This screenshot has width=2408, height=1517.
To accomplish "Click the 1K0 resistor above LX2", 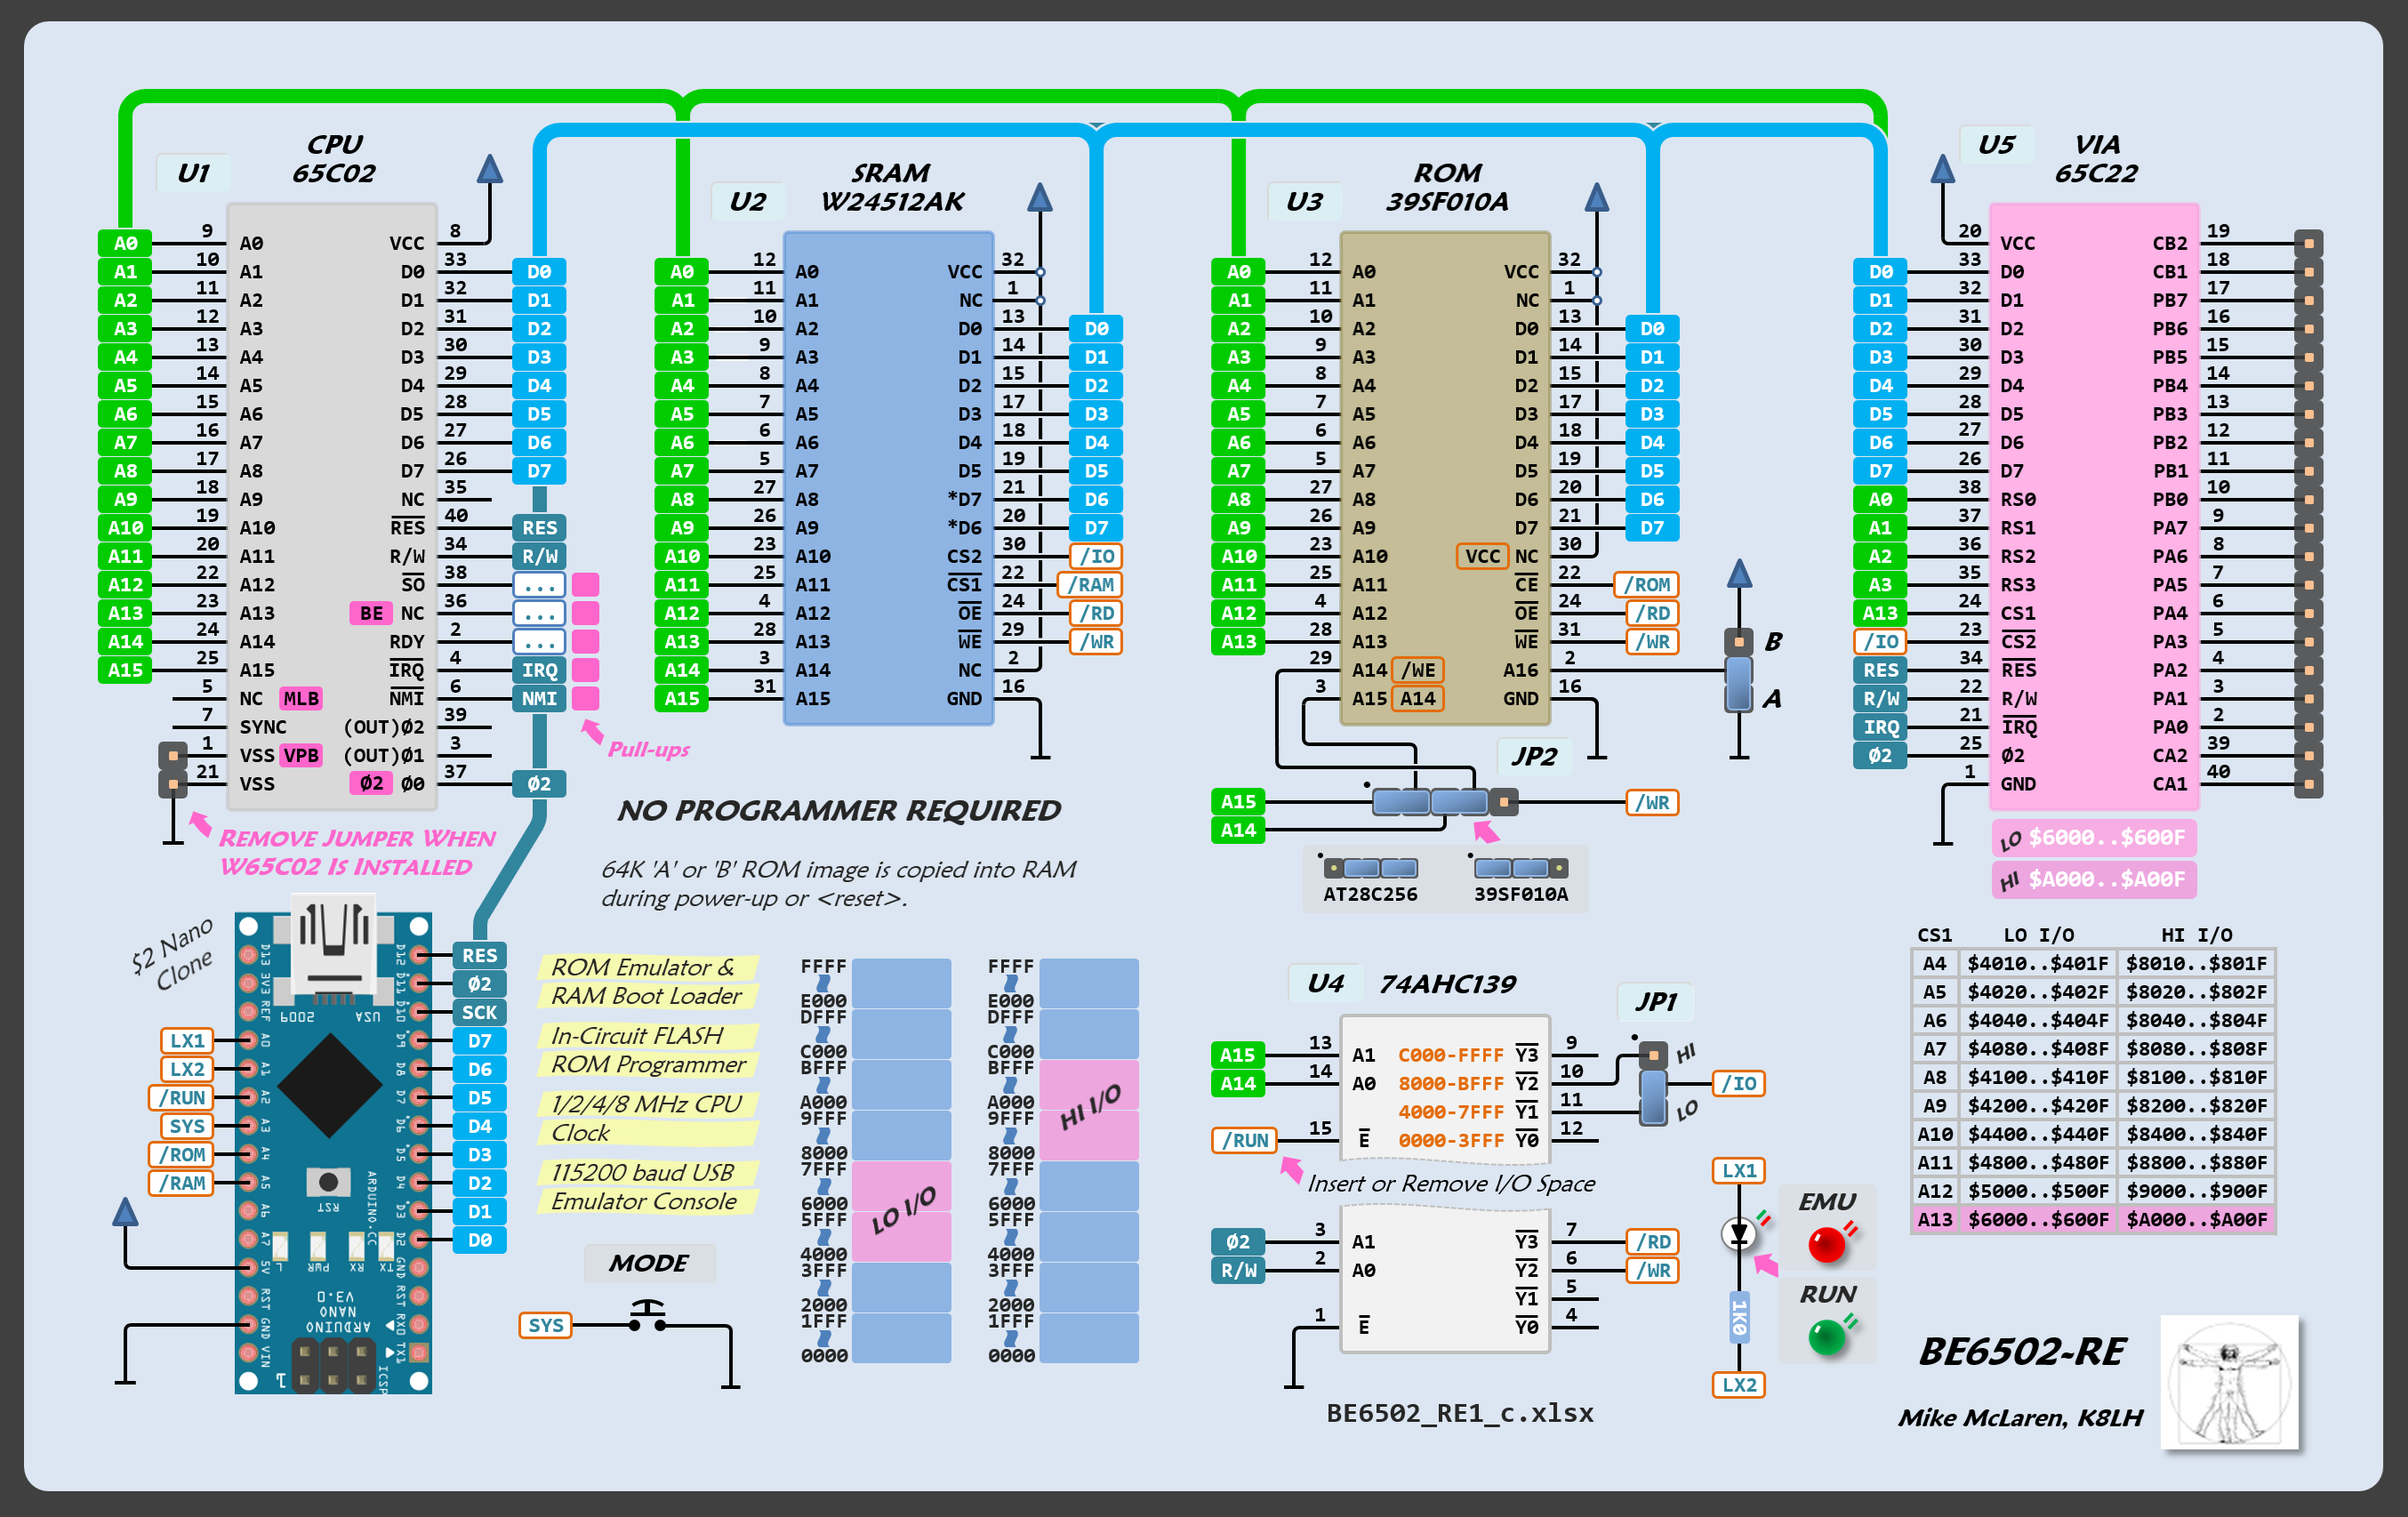I will (1739, 1317).
